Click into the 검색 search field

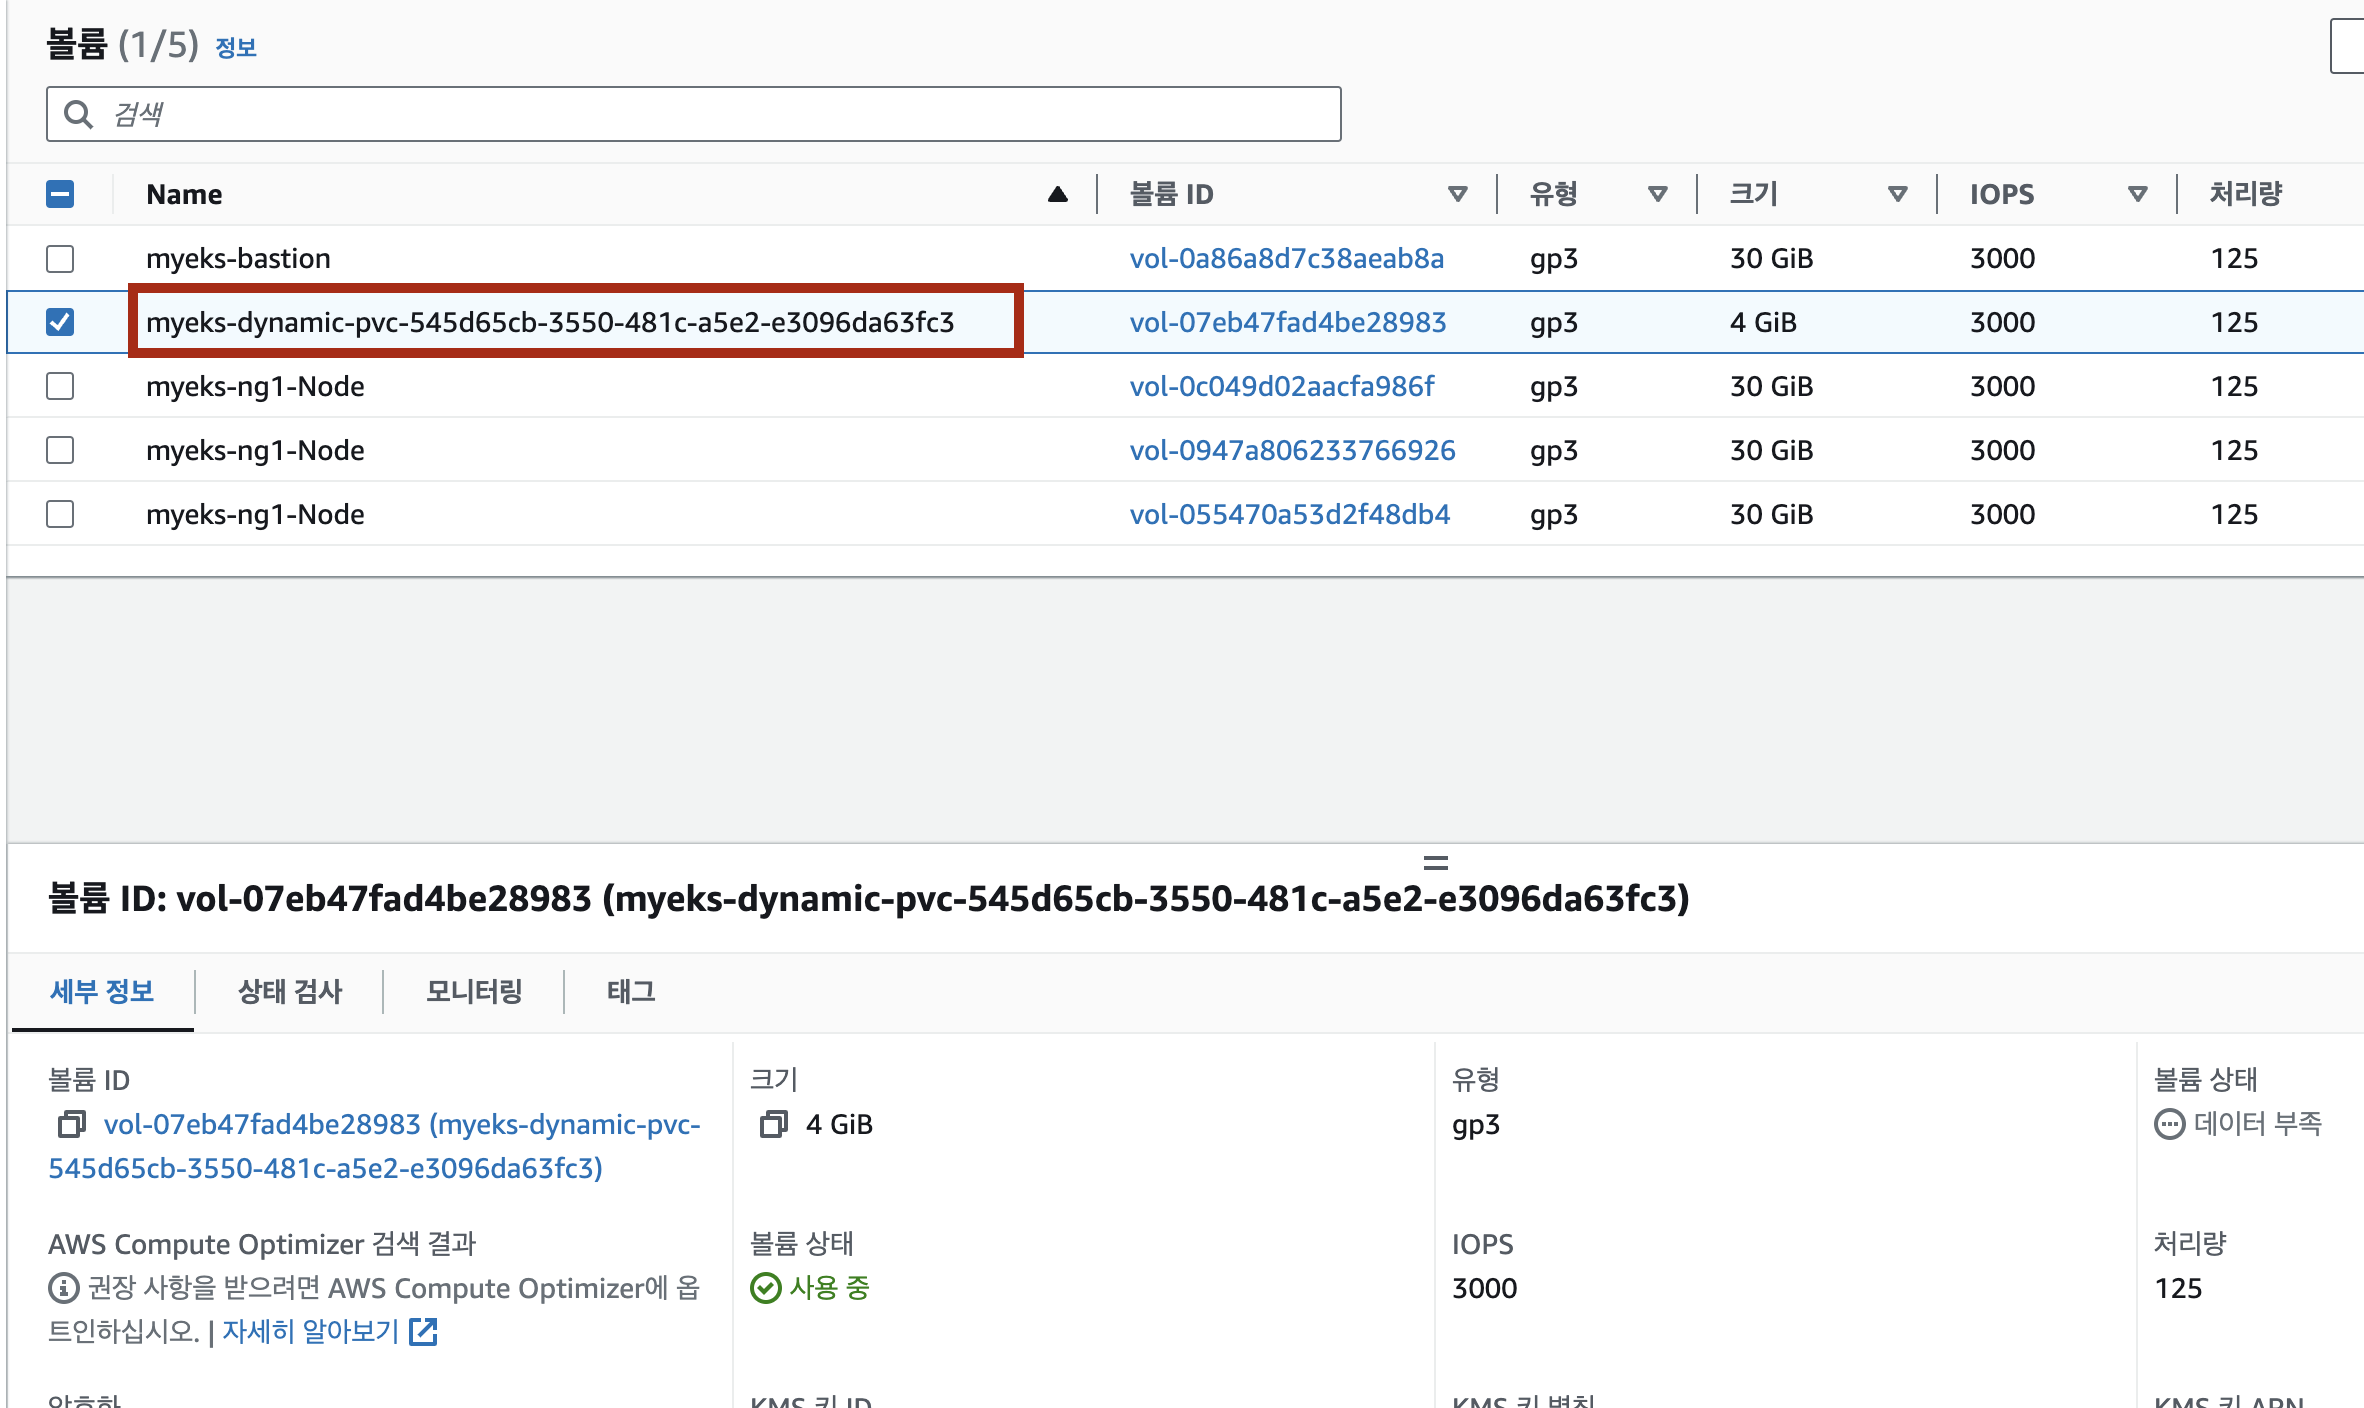tap(700, 114)
